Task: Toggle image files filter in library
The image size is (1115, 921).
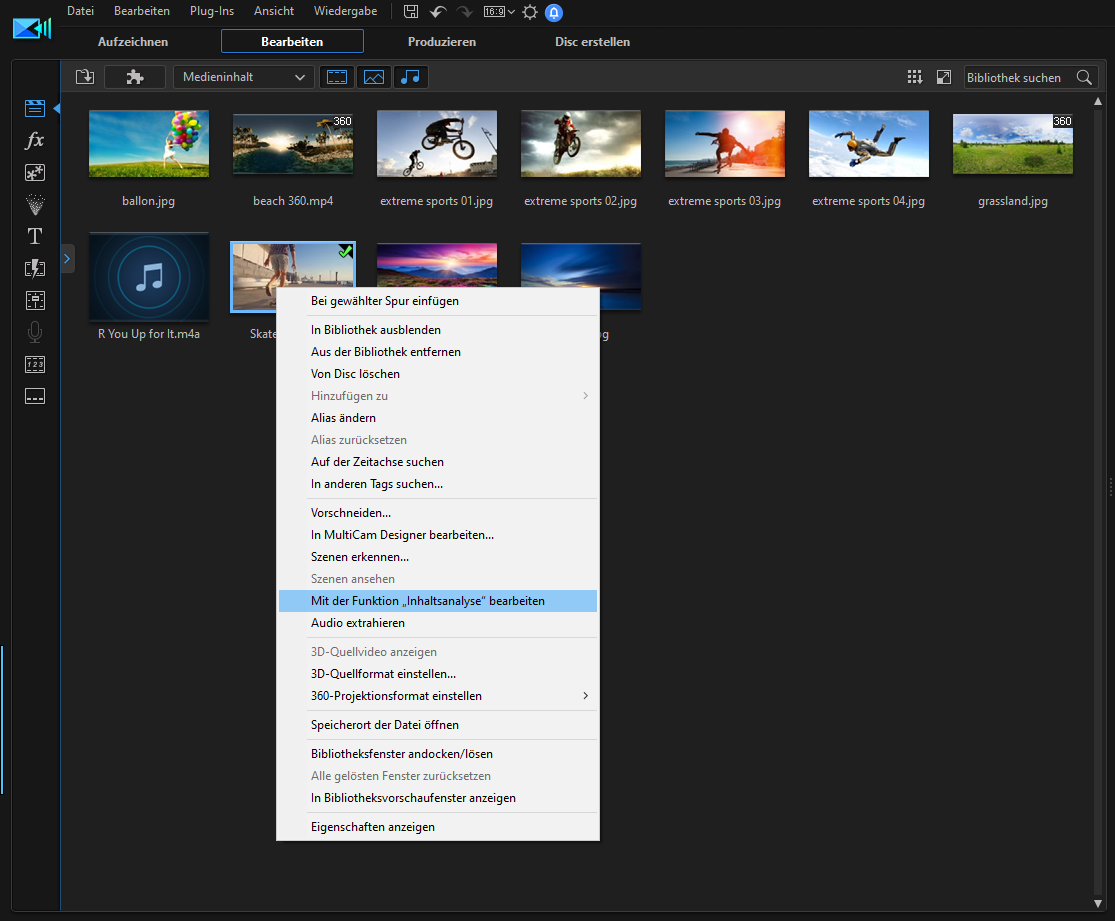Action: [x=374, y=77]
